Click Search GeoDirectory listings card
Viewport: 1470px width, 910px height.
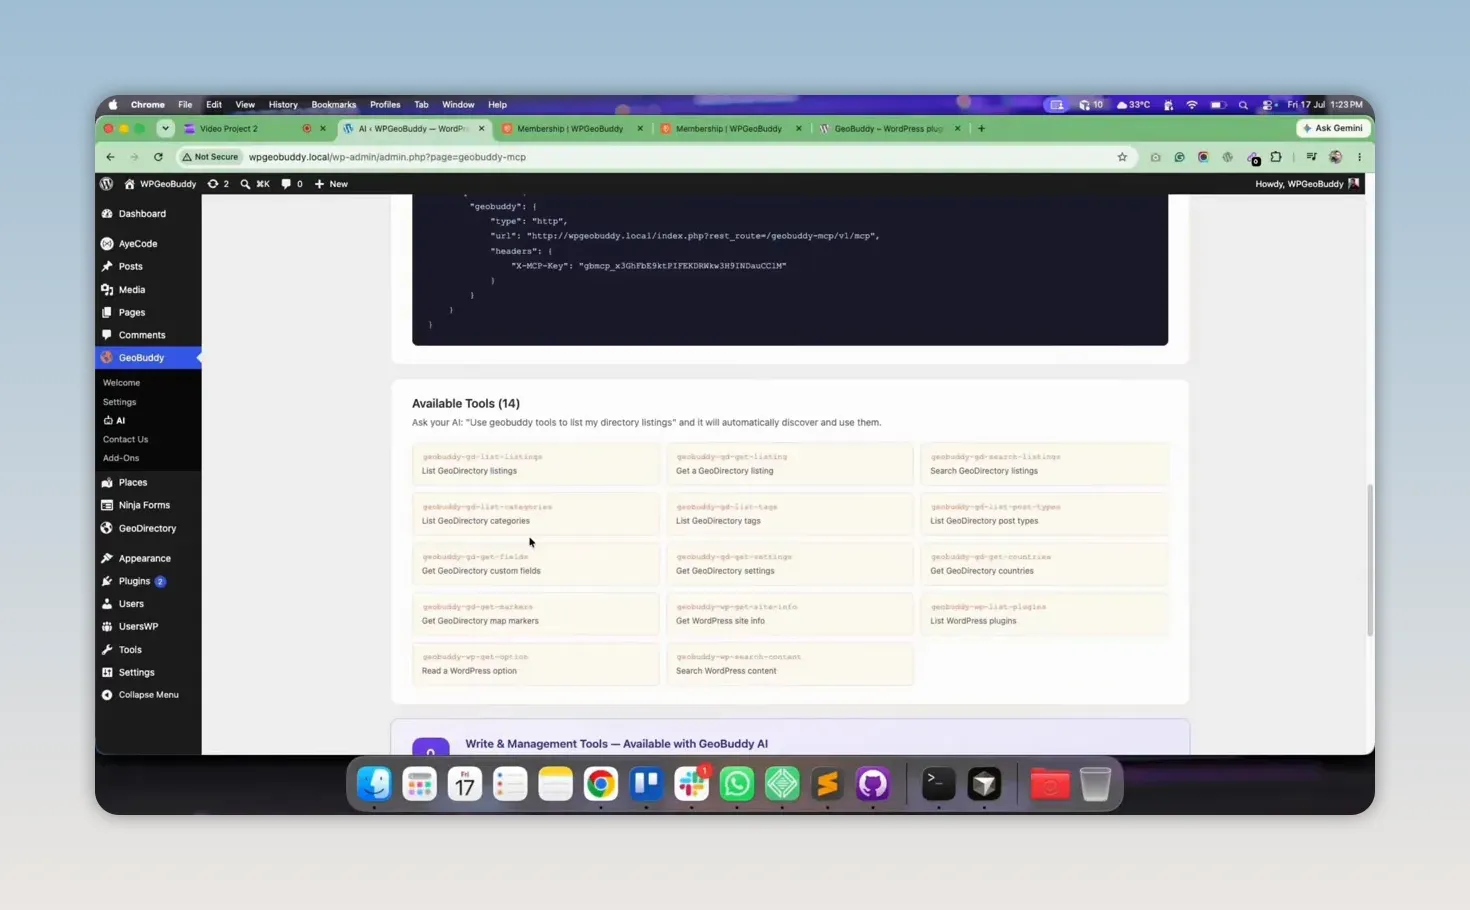click(1044, 464)
